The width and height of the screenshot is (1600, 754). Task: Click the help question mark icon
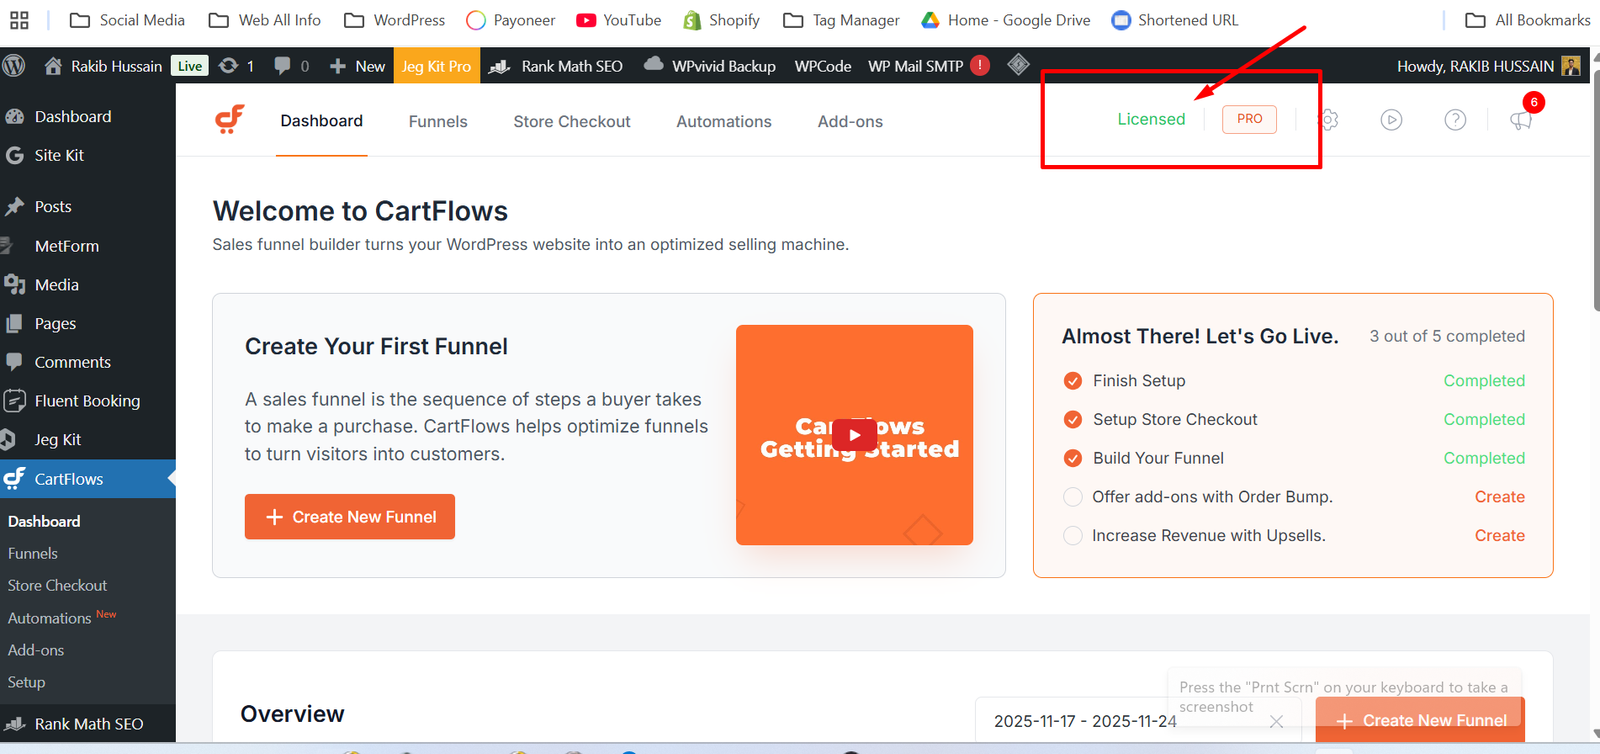pyautogui.click(x=1455, y=120)
